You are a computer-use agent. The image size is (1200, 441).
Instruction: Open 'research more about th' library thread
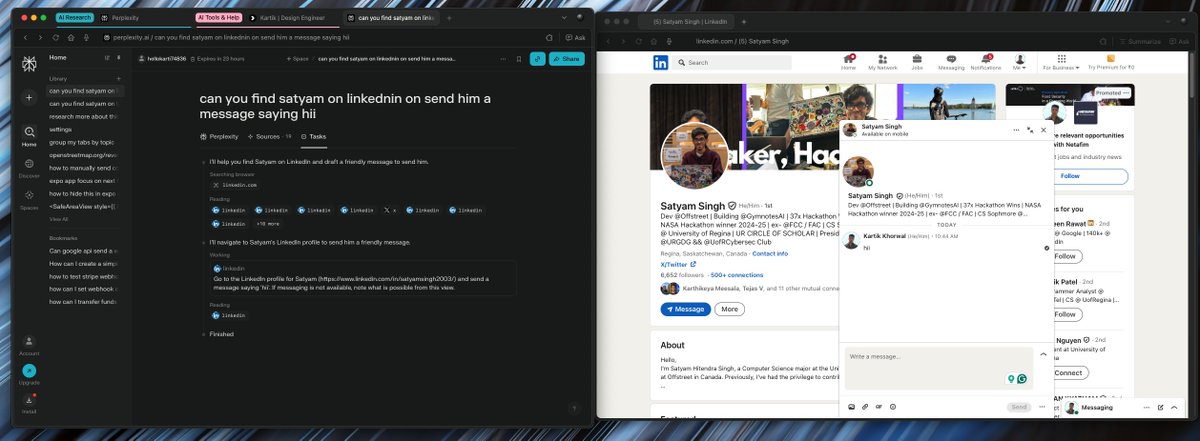[x=82, y=116]
